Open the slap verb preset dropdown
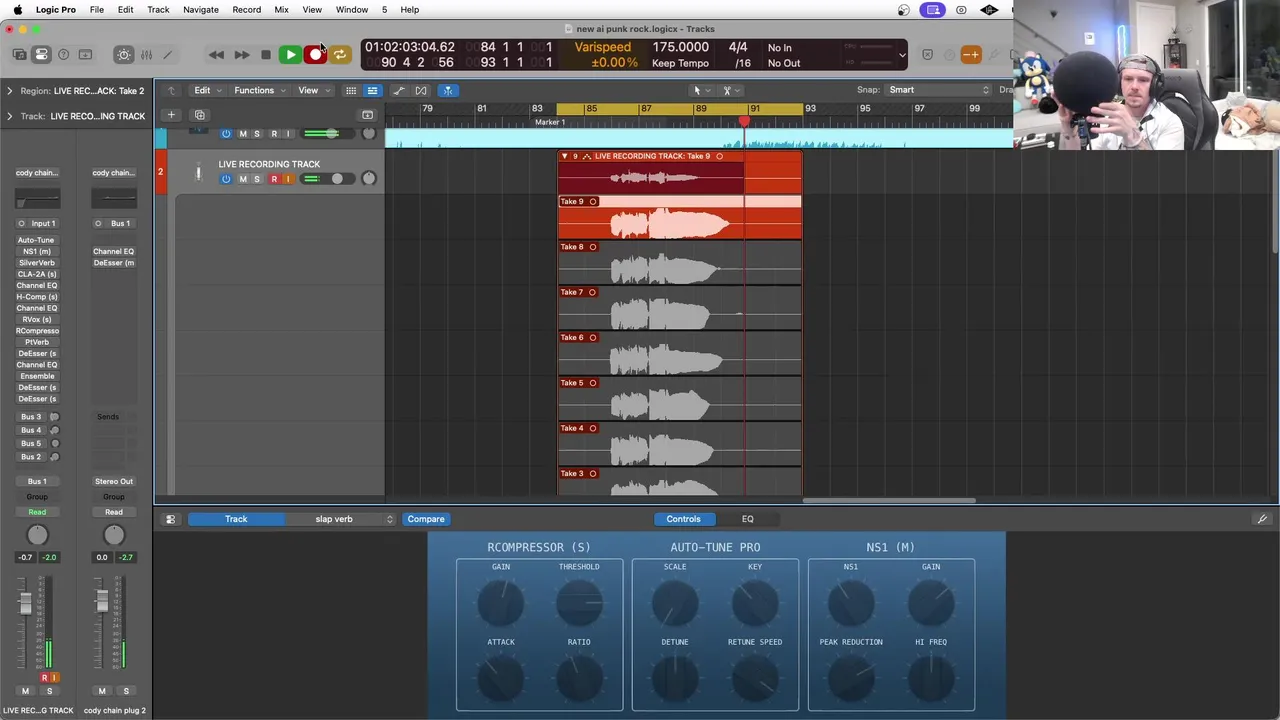 (x=341, y=519)
